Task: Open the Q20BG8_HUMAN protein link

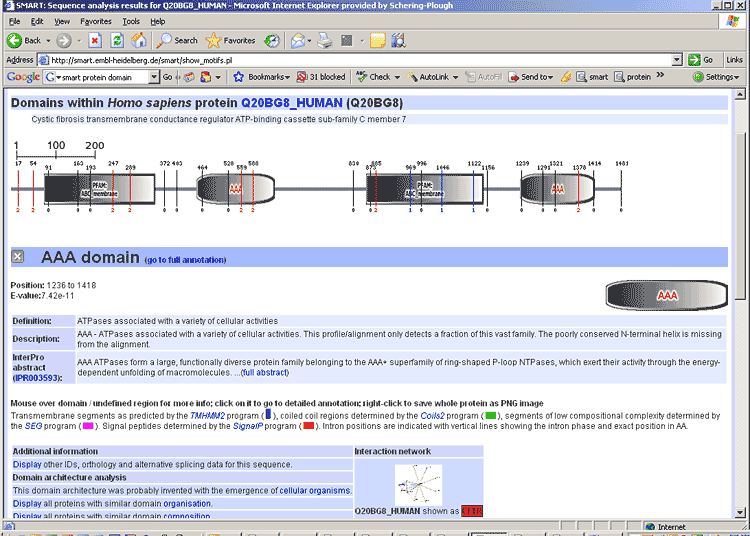Action: click(x=292, y=103)
